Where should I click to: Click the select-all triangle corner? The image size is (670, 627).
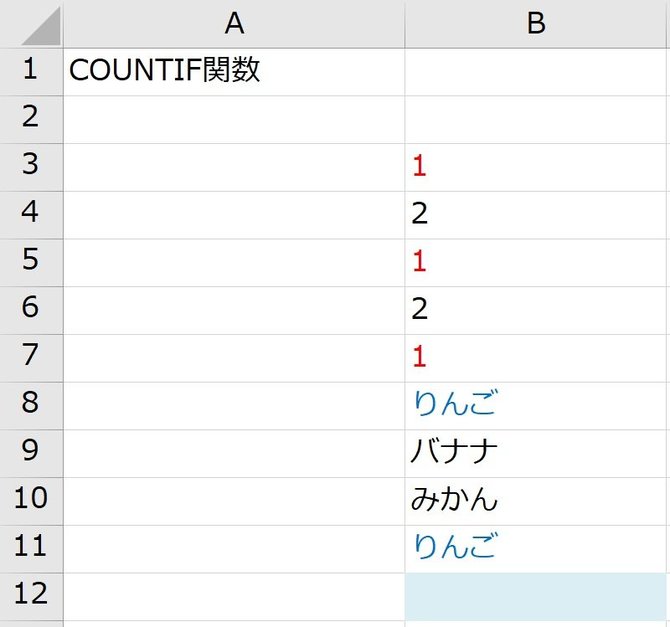pyautogui.click(x=41, y=26)
